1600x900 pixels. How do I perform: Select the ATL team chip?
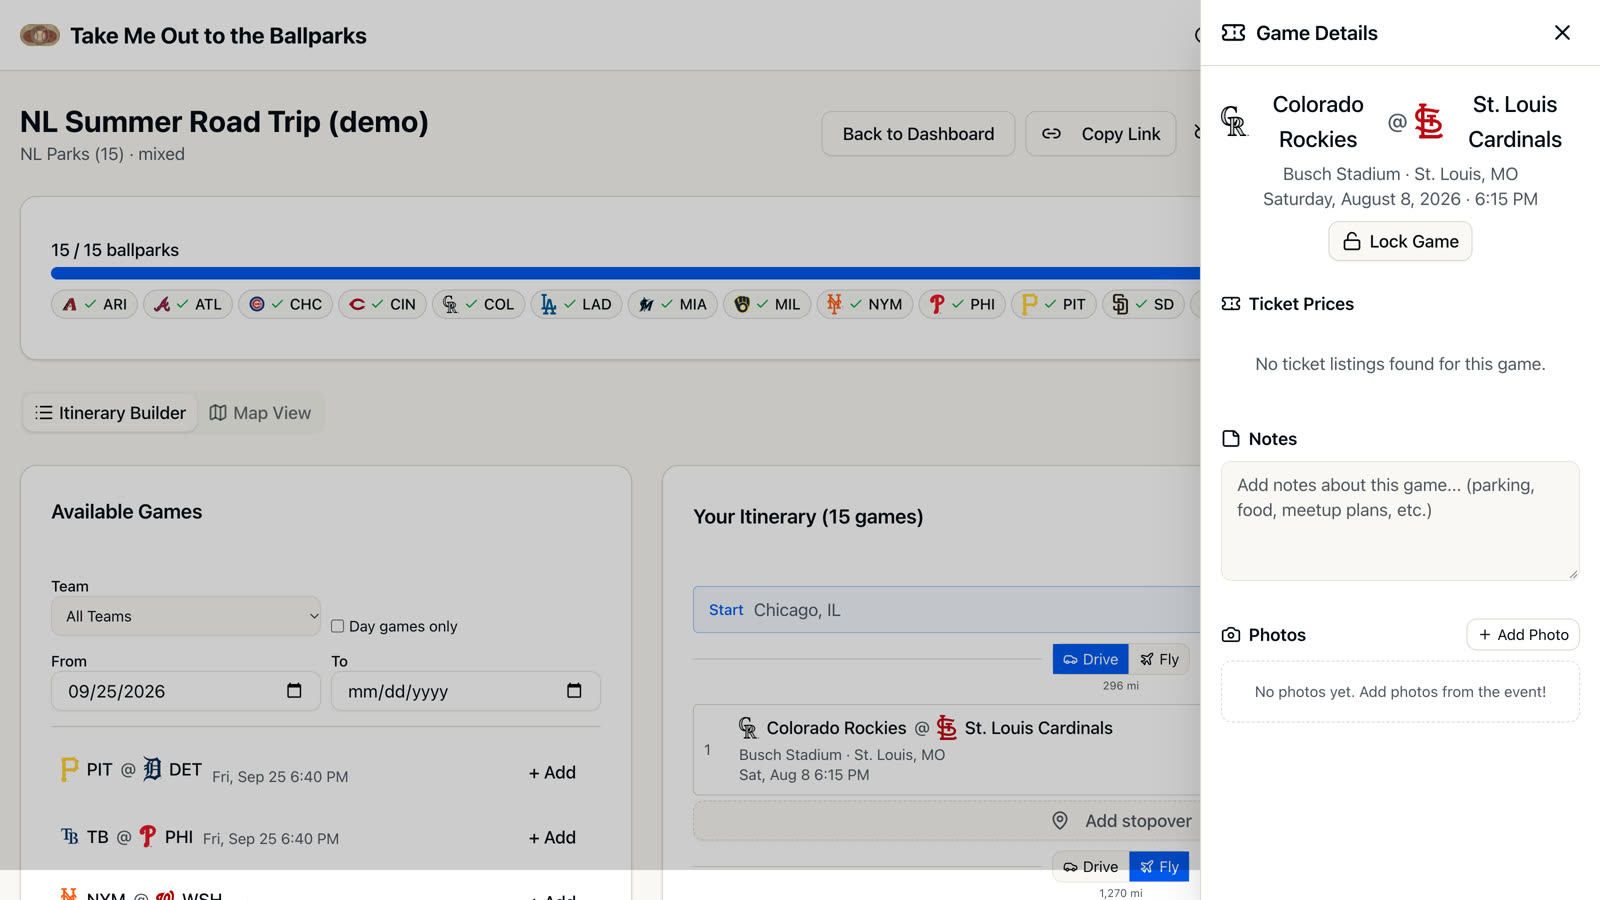(188, 304)
